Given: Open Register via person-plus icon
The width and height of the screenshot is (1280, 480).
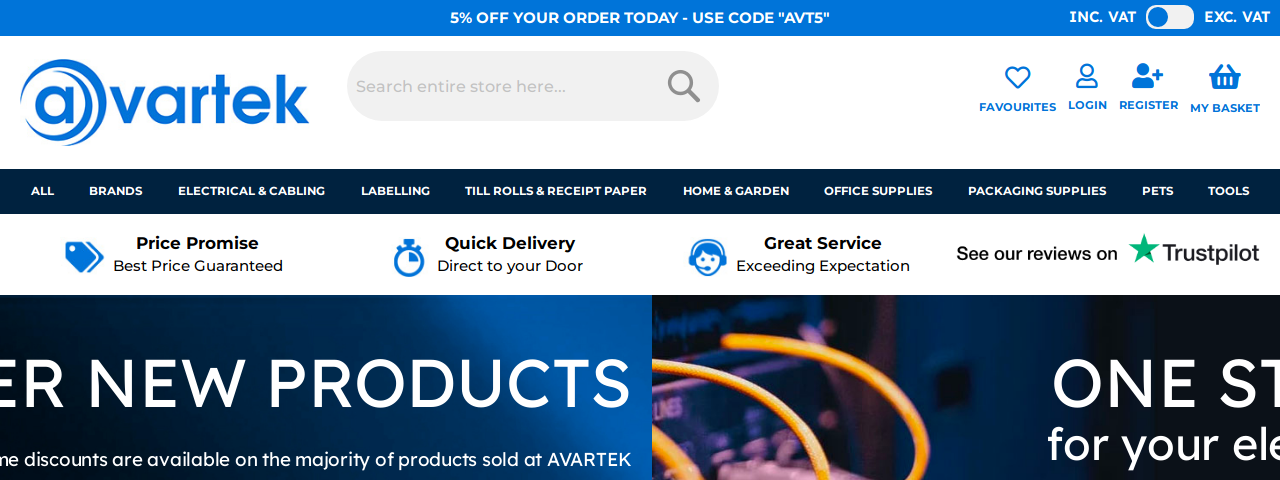Looking at the screenshot, I should 1147,76.
